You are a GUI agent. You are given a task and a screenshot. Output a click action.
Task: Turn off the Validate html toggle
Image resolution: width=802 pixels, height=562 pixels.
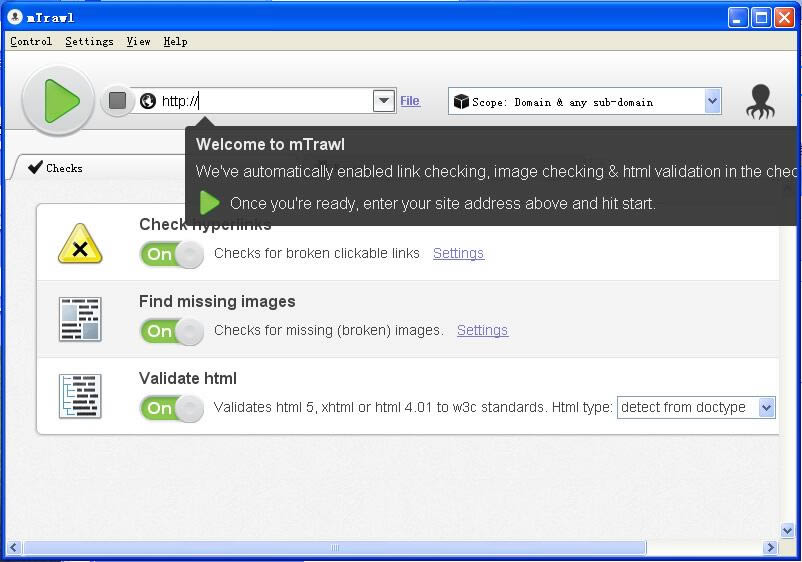tap(172, 408)
